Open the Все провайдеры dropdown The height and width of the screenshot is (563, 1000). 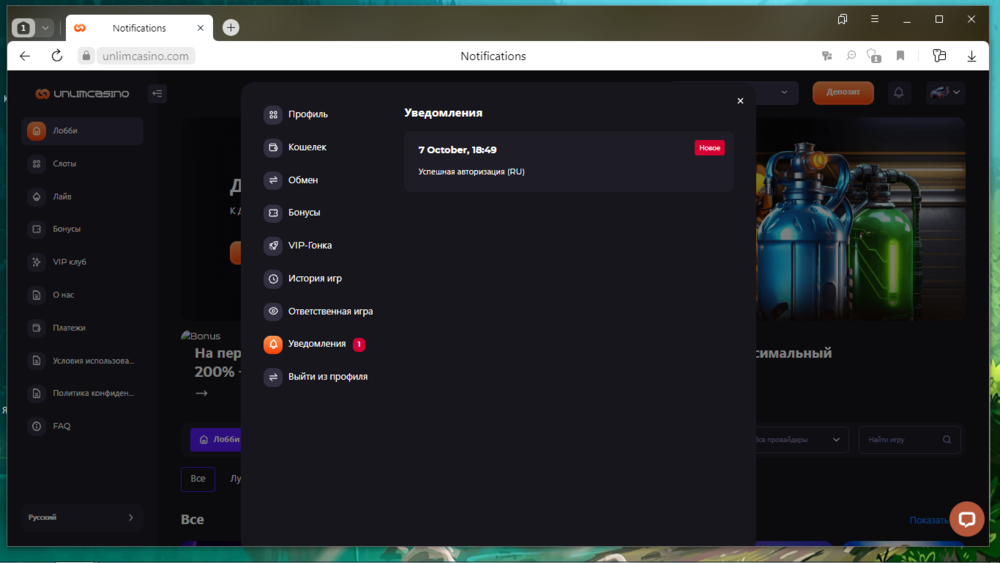(800, 440)
